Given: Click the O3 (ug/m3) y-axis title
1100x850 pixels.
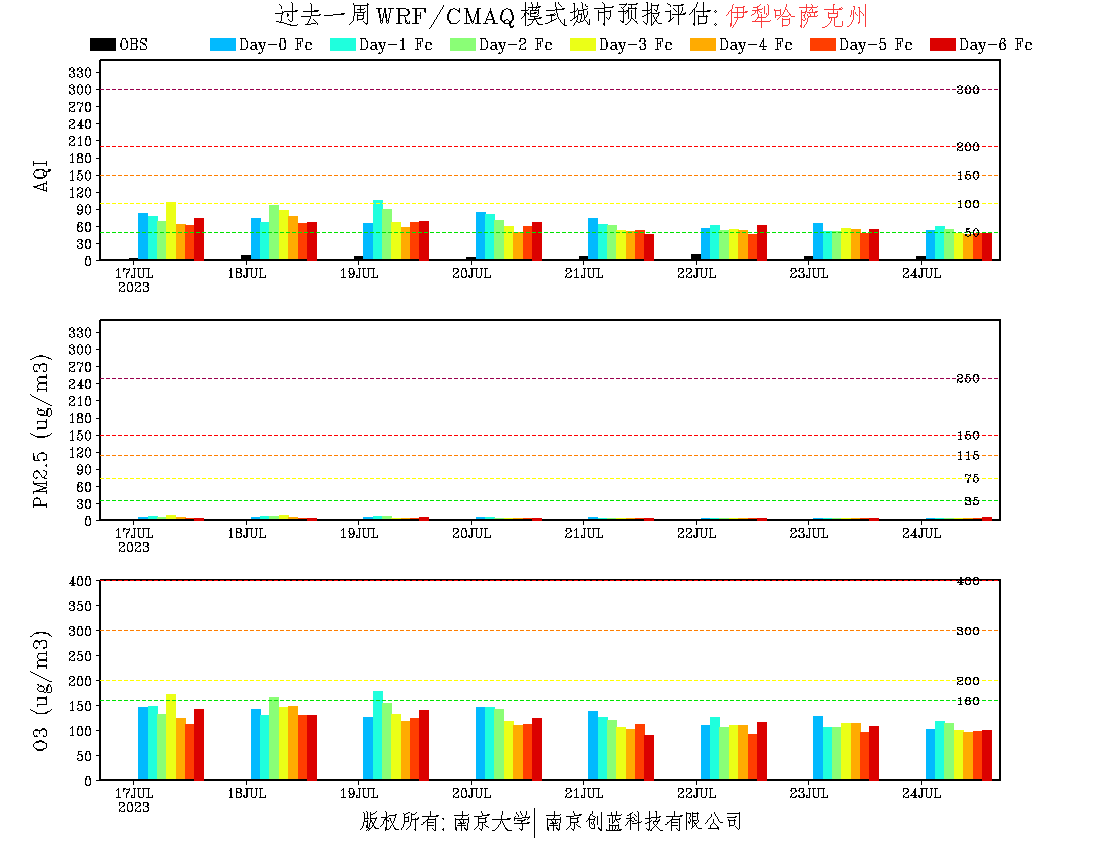Looking at the screenshot, I should (x=42, y=690).
